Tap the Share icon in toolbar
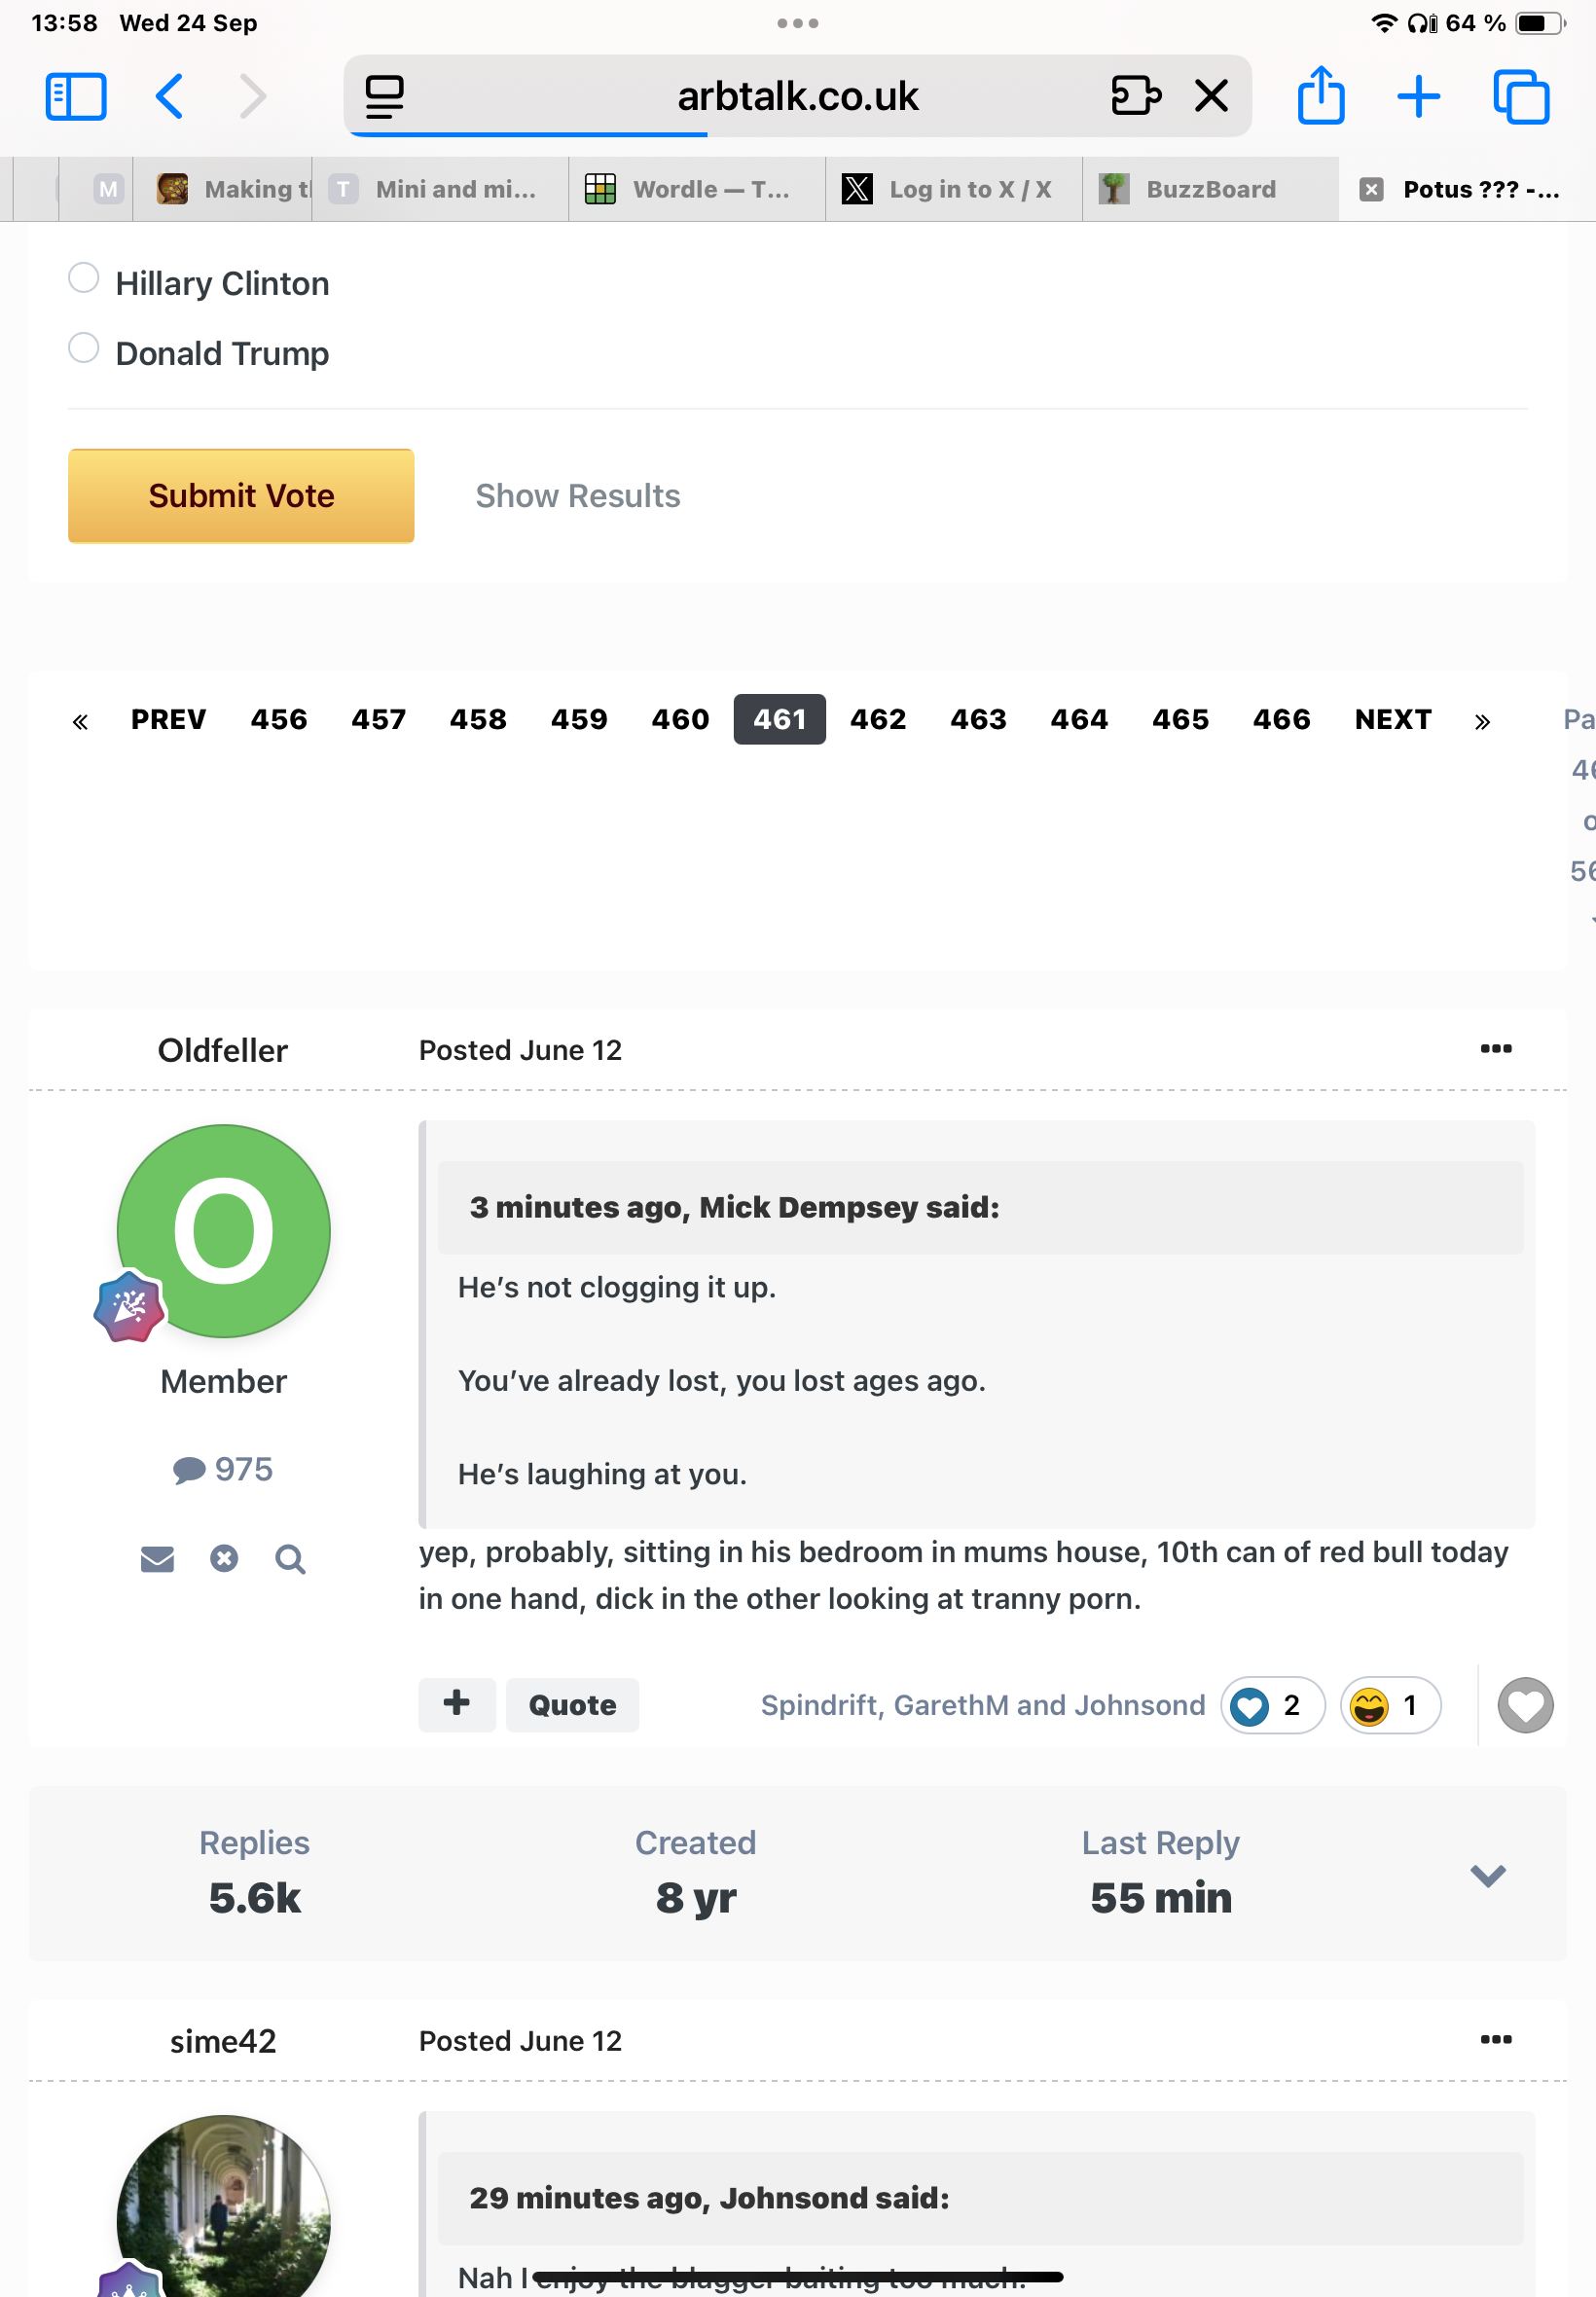Image resolution: width=1596 pixels, height=2297 pixels. 1321,95
